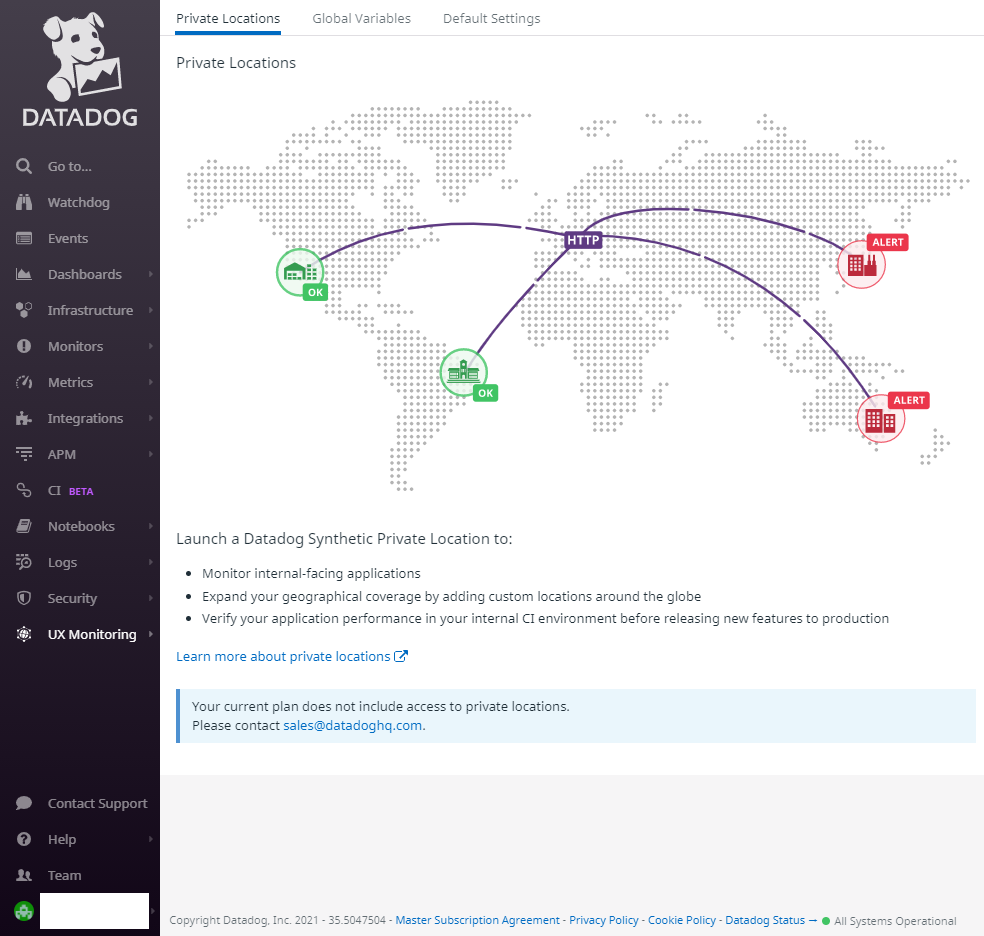Click the CI pipeline icon
Screen dimensions: 984x936
pos(24,491)
